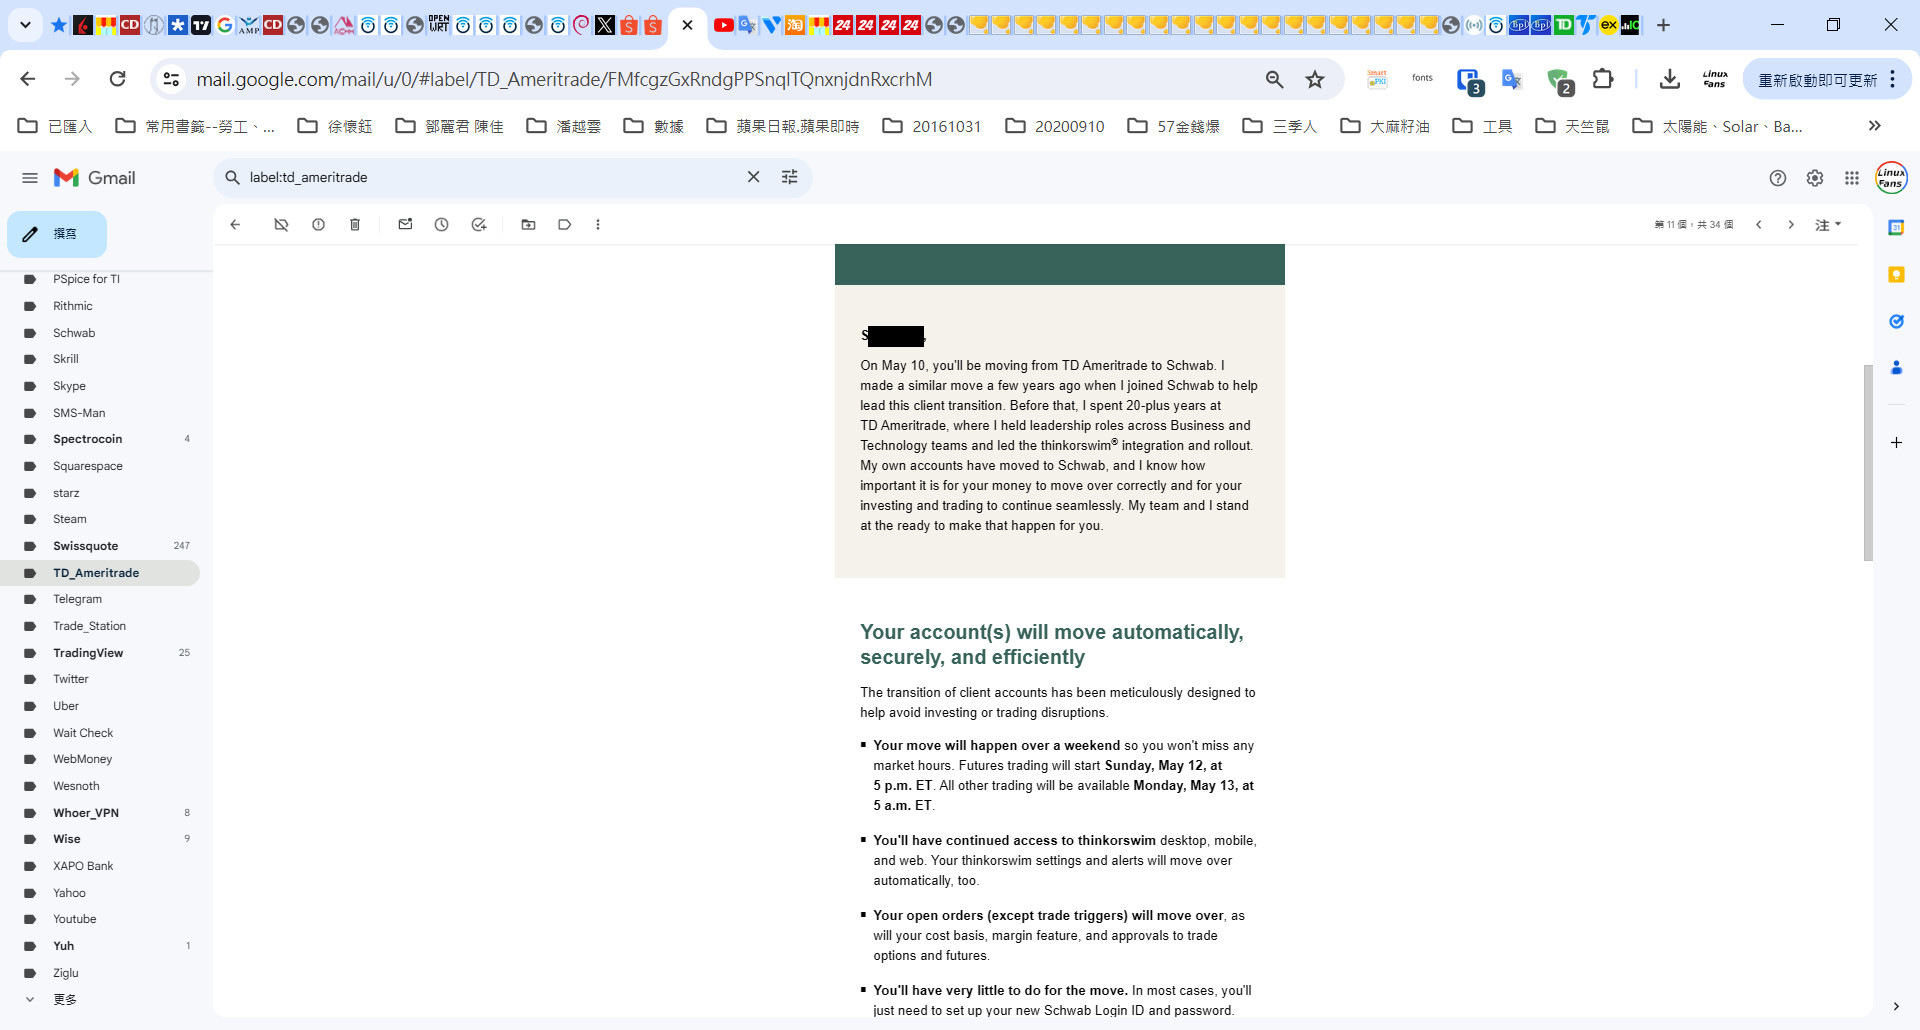The width and height of the screenshot is (1920, 1030).
Task: Open the Chrome extensions puzzle icon
Action: tap(1603, 79)
